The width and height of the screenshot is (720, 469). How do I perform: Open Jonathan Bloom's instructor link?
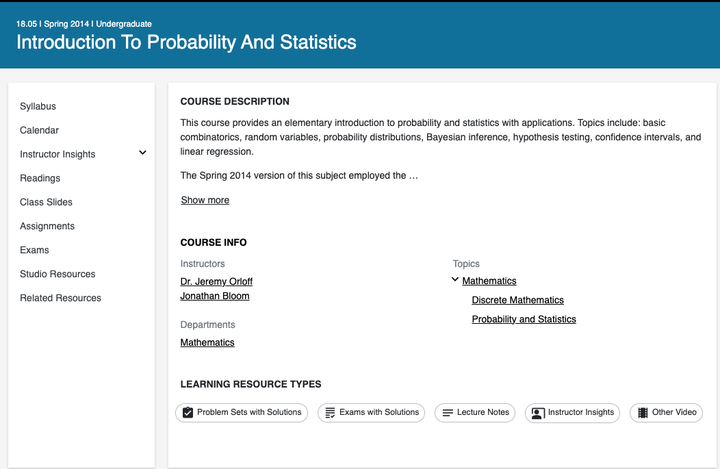pyautogui.click(x=215, y=296)
